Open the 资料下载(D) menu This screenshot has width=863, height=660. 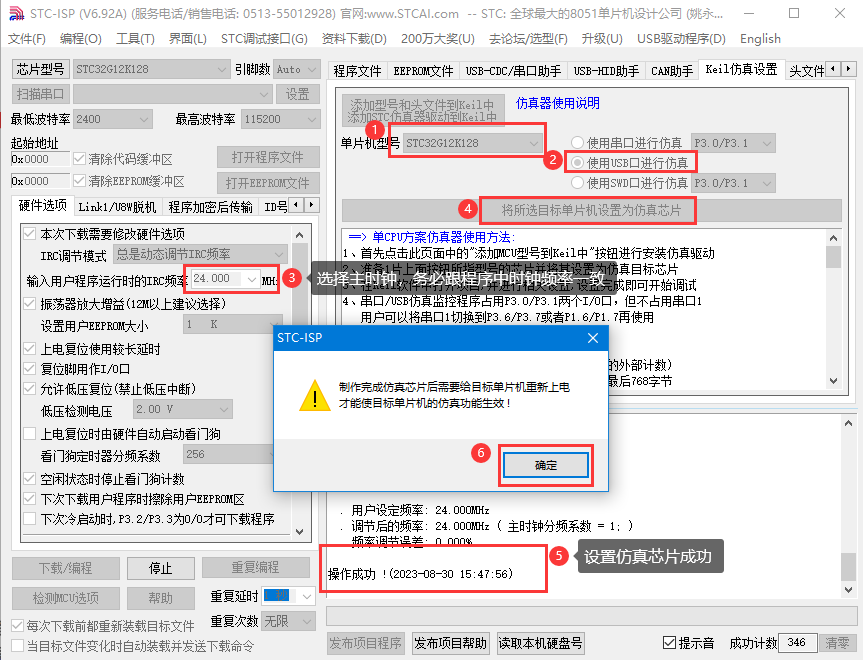[x=354, y=39]
